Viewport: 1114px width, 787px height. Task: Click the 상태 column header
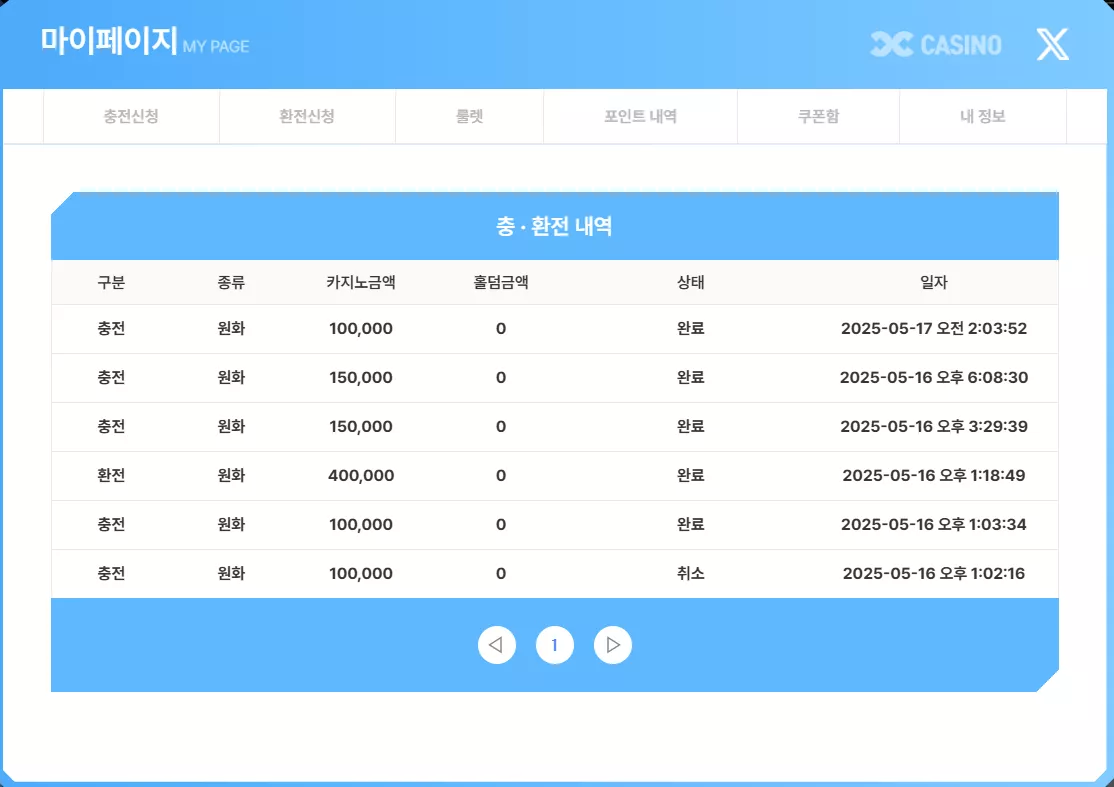[x=691, y=283]
